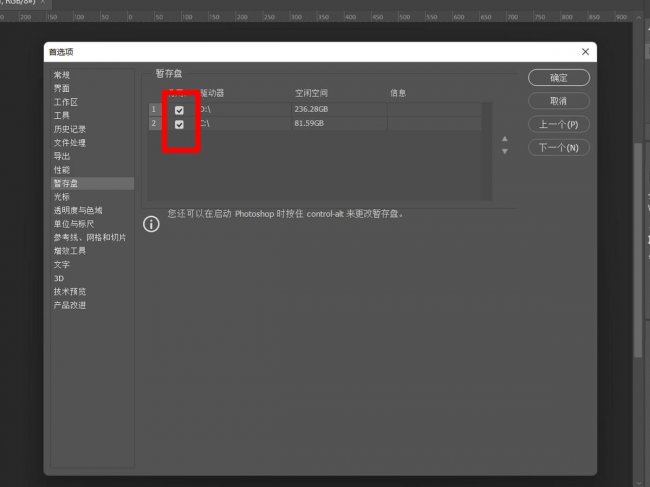Open the 增效工具 preferences category
Image resolution: width=650 pixels, height=487 pixels.
click(x=70, y=251)
